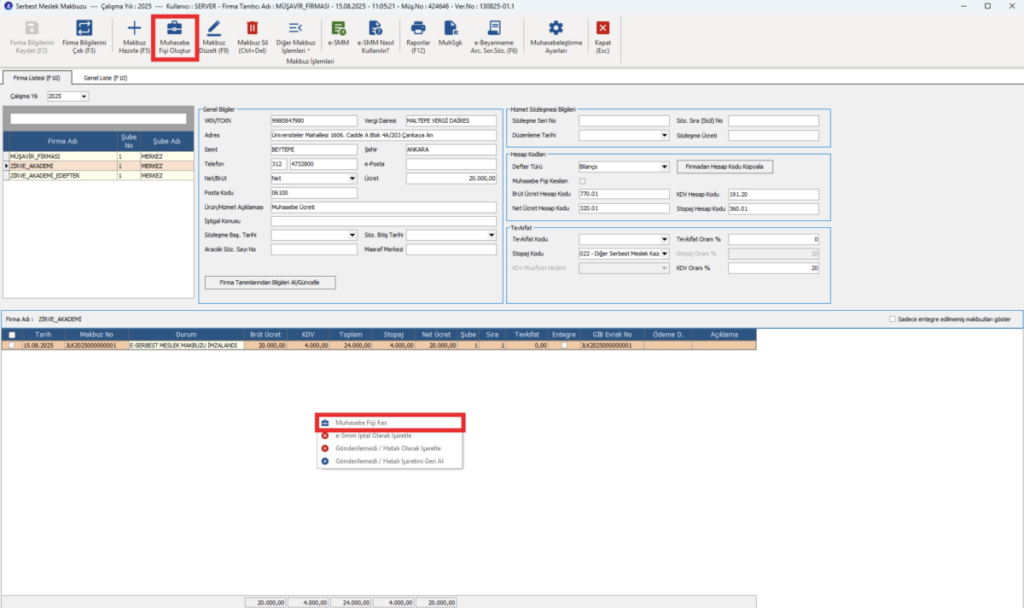The image size is (1024, 608).
Task: Click Firmadan Hesap Kodu Kopyala button
Action: click(x=724, y=167)
